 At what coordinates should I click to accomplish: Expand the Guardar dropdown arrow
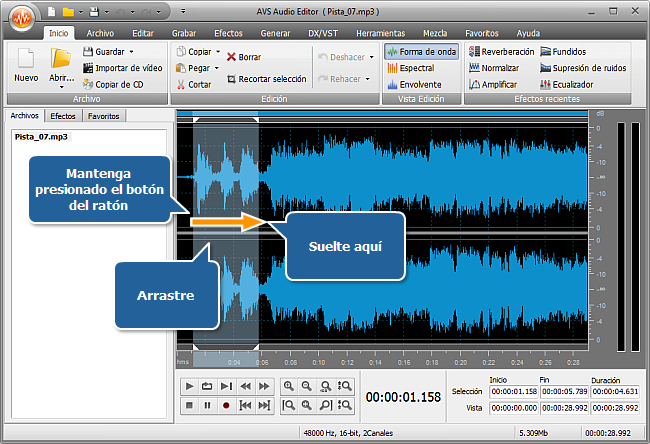pos(131,51)
